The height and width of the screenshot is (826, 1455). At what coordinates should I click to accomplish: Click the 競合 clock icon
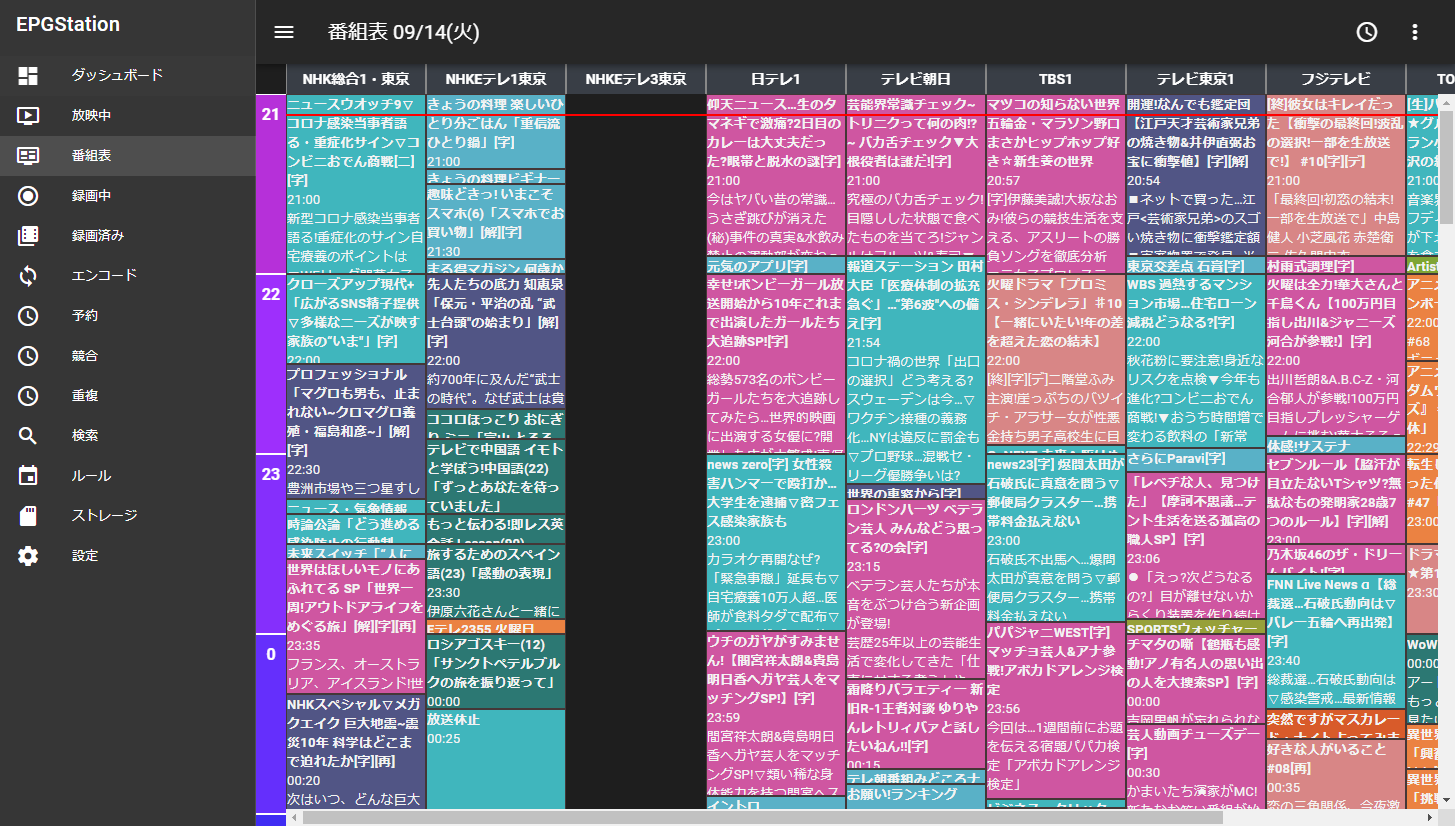(28, 355)
